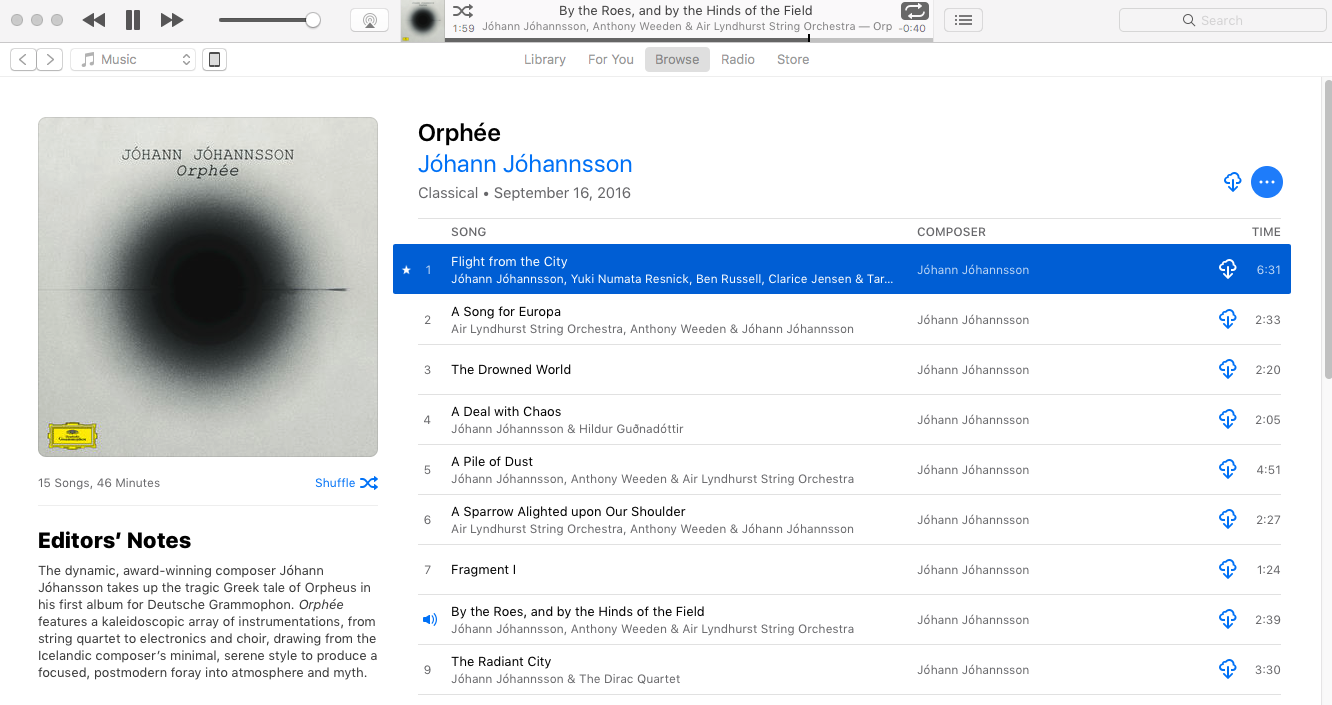Switch to the For You tab

(611, 60)
